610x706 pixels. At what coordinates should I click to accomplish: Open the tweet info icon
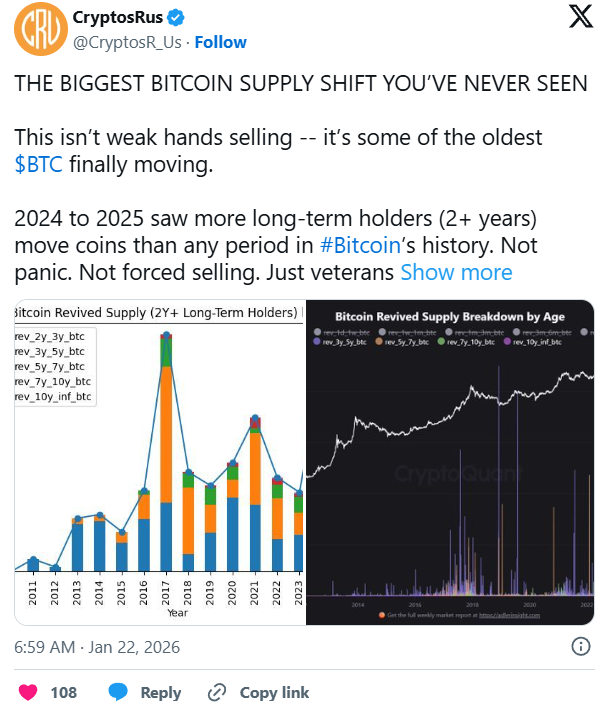click(579, 647)
